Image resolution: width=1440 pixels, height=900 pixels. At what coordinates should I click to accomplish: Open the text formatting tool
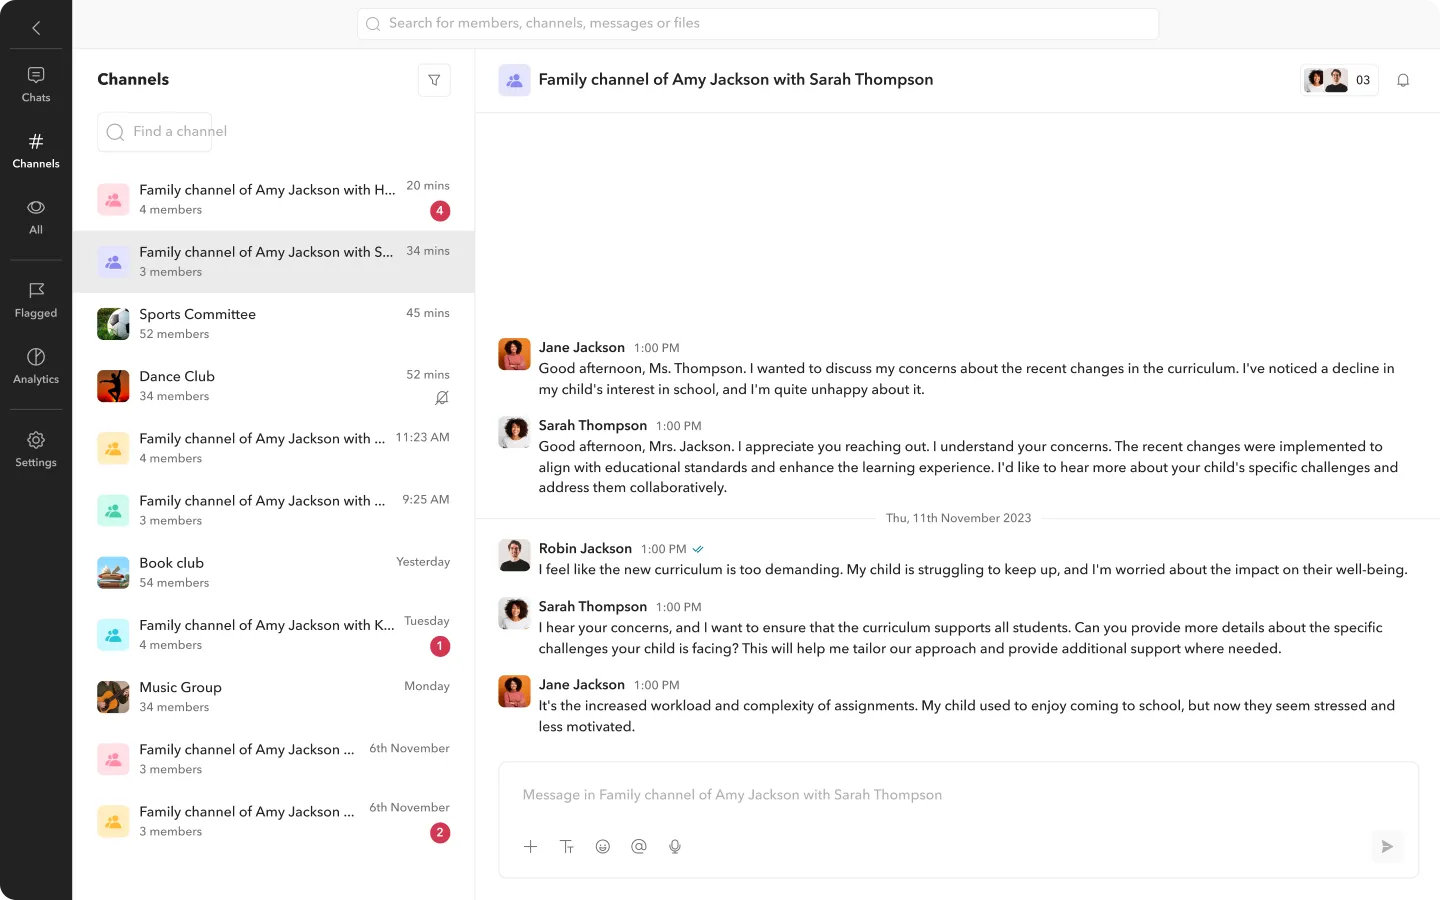click(567, 847)
